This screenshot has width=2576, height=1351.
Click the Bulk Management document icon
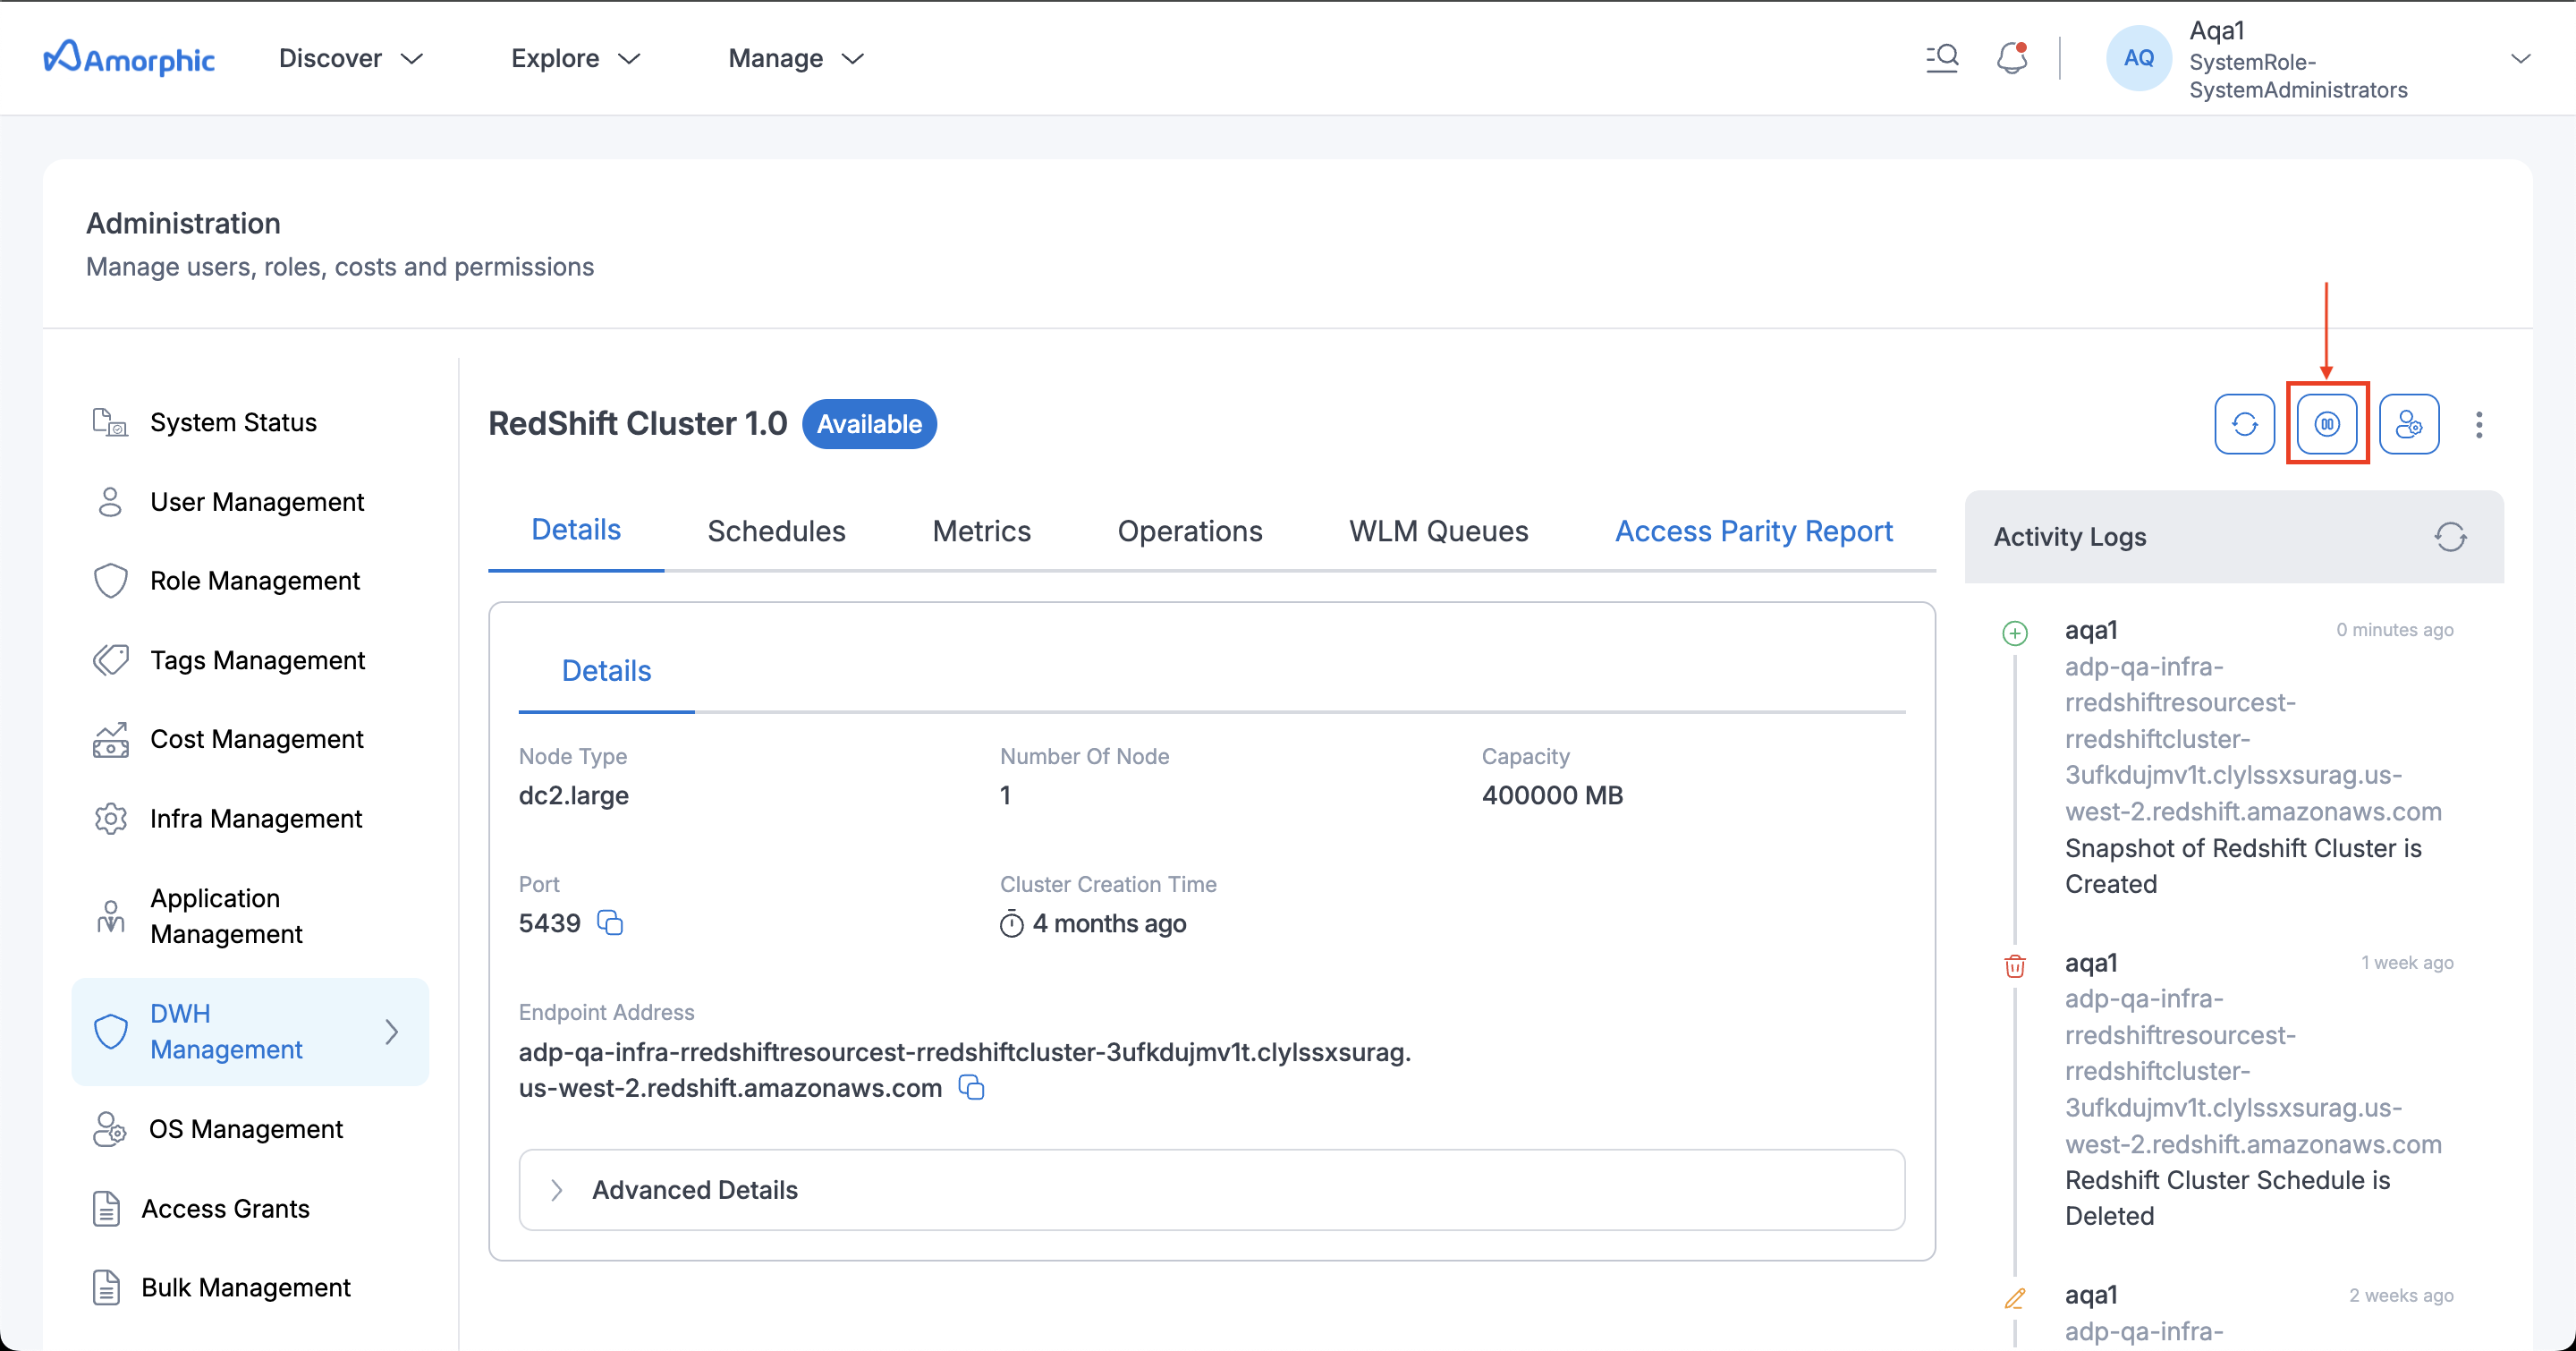click(106, 1287)
